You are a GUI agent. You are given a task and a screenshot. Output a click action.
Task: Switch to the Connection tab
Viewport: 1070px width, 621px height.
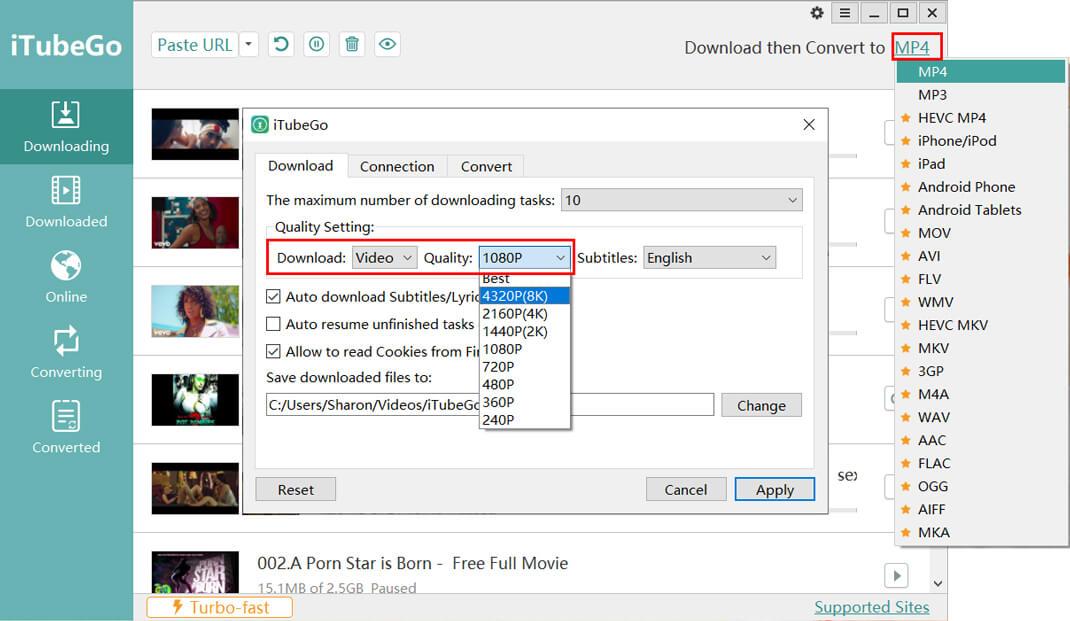[x=397, y=167]
